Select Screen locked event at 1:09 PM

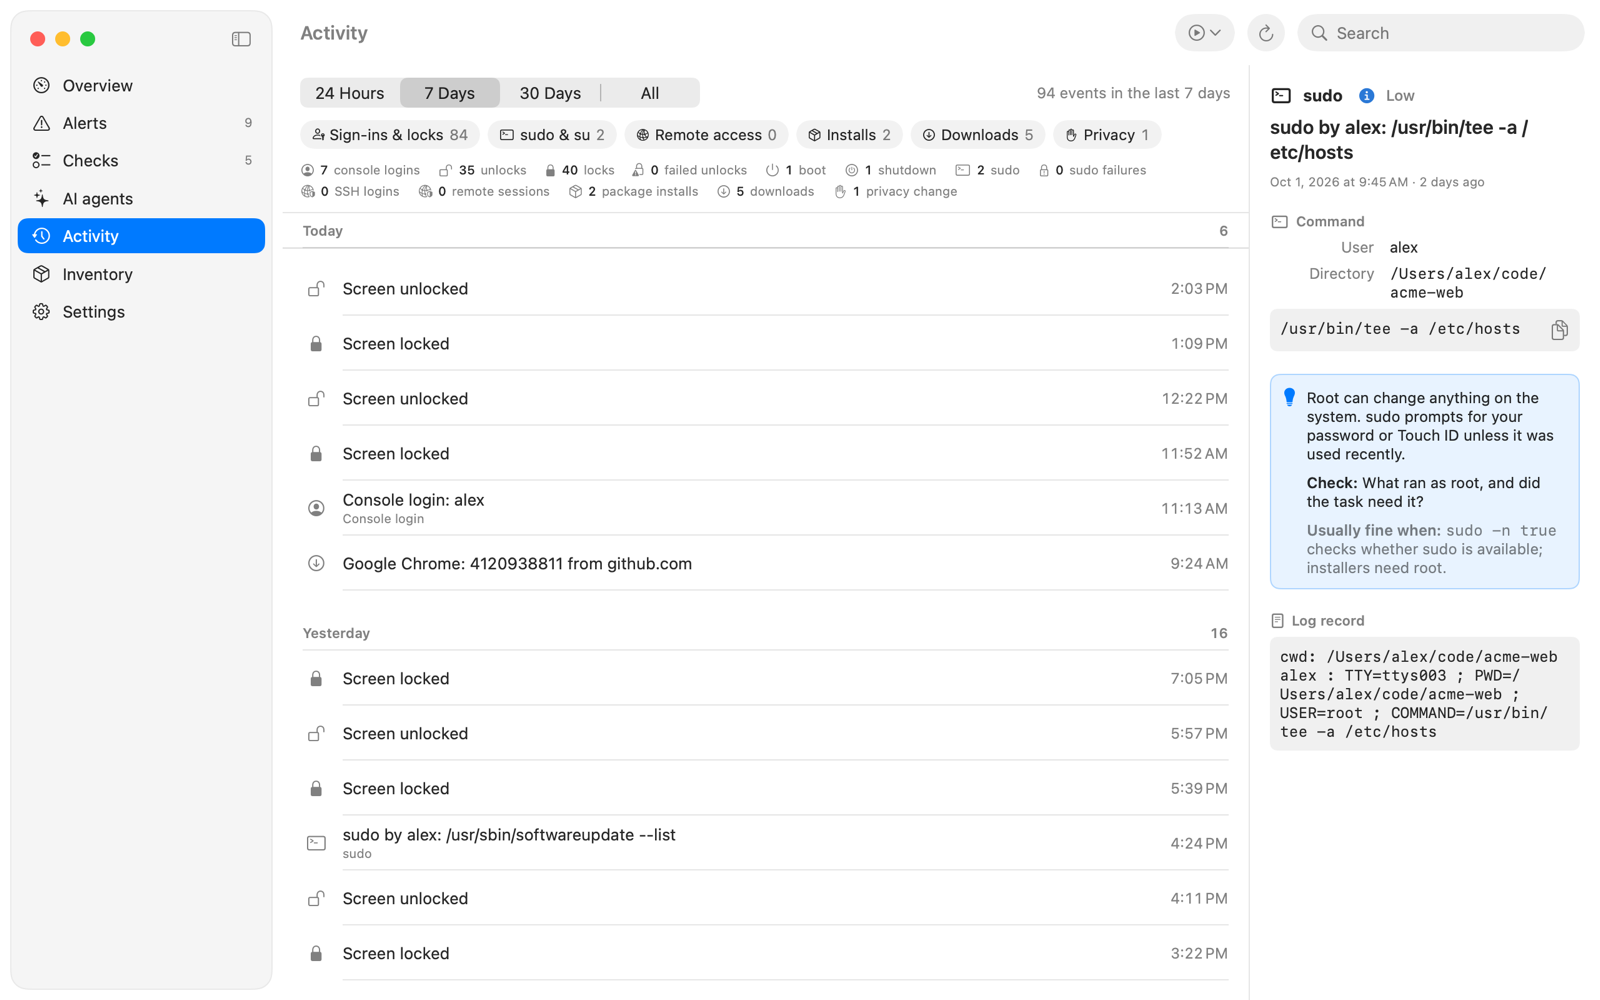pos(765,344)
